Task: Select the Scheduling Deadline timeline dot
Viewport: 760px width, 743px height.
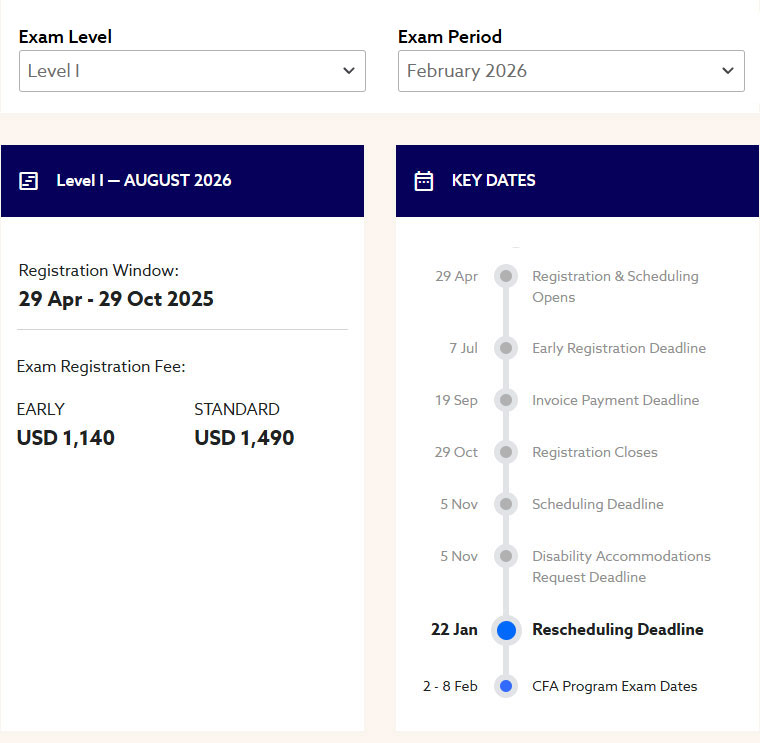Action: tap(506, 504)
